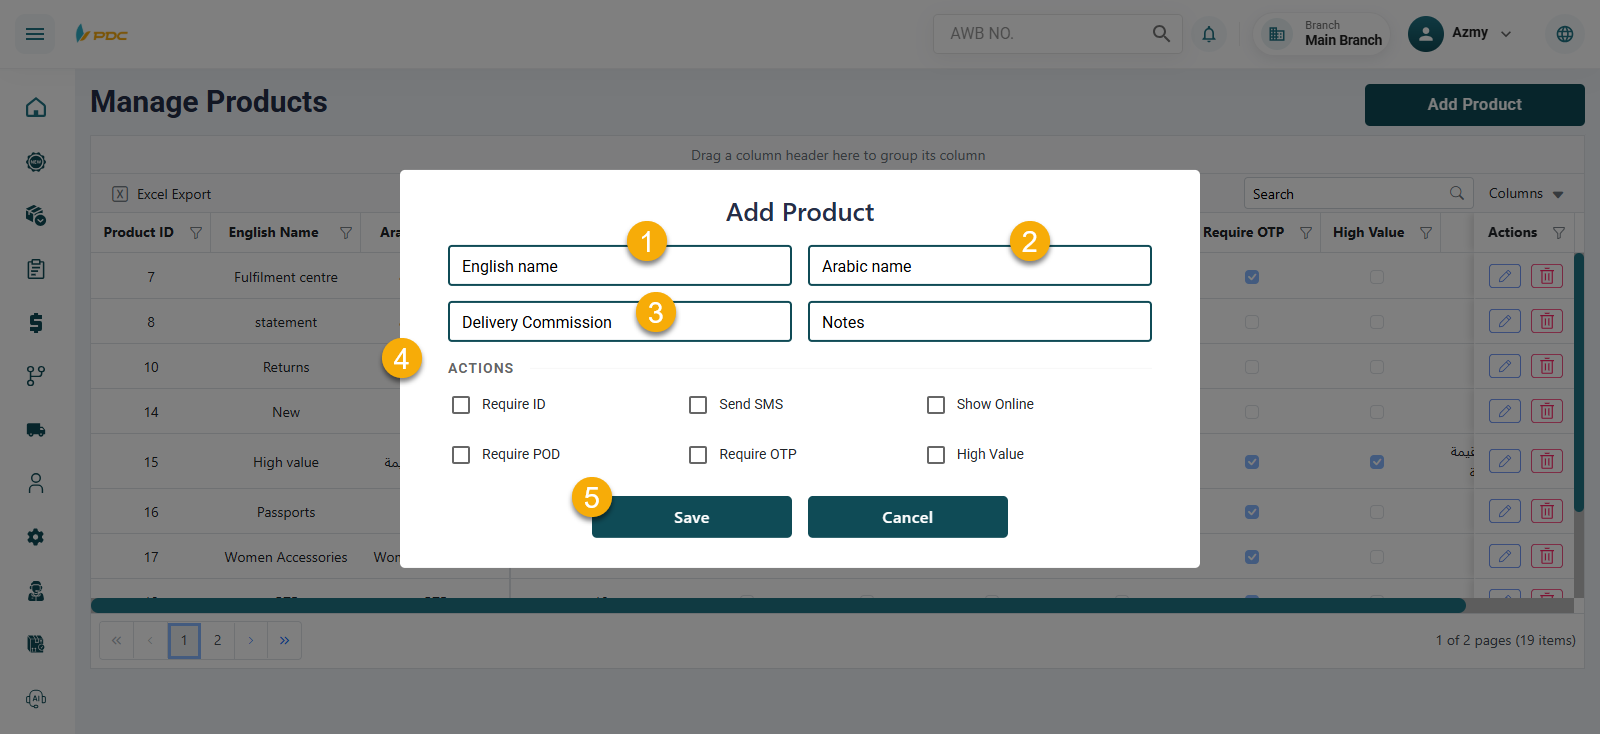Open the notifications bell
Viewport: 1600px width, 734px height.
(x=1209, y=34)
